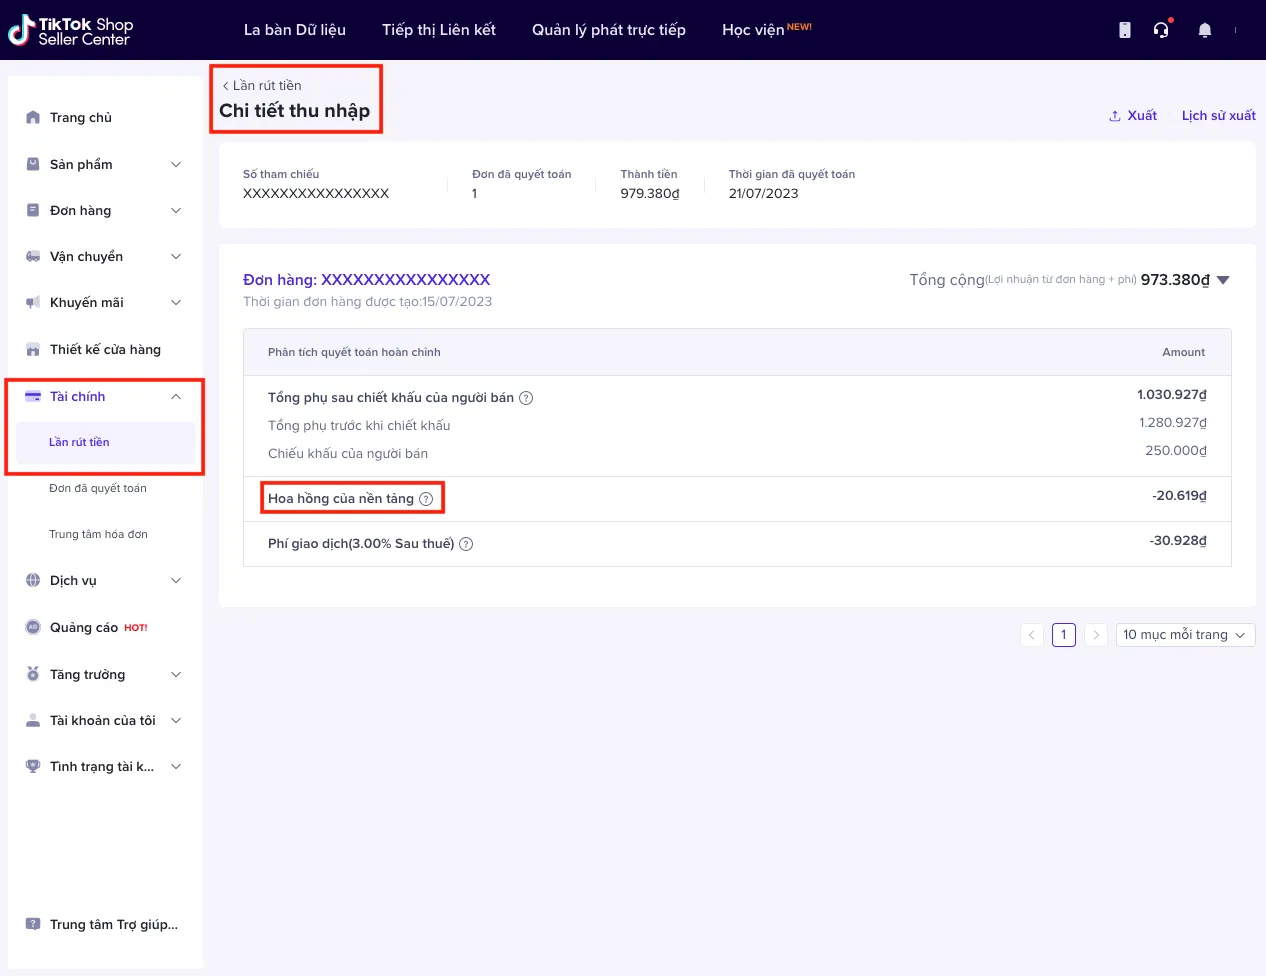Open Tiếp thị Liên kết top menu
Image resolution: width=1266 pixels, height=976 pixels.
[439, 30]
